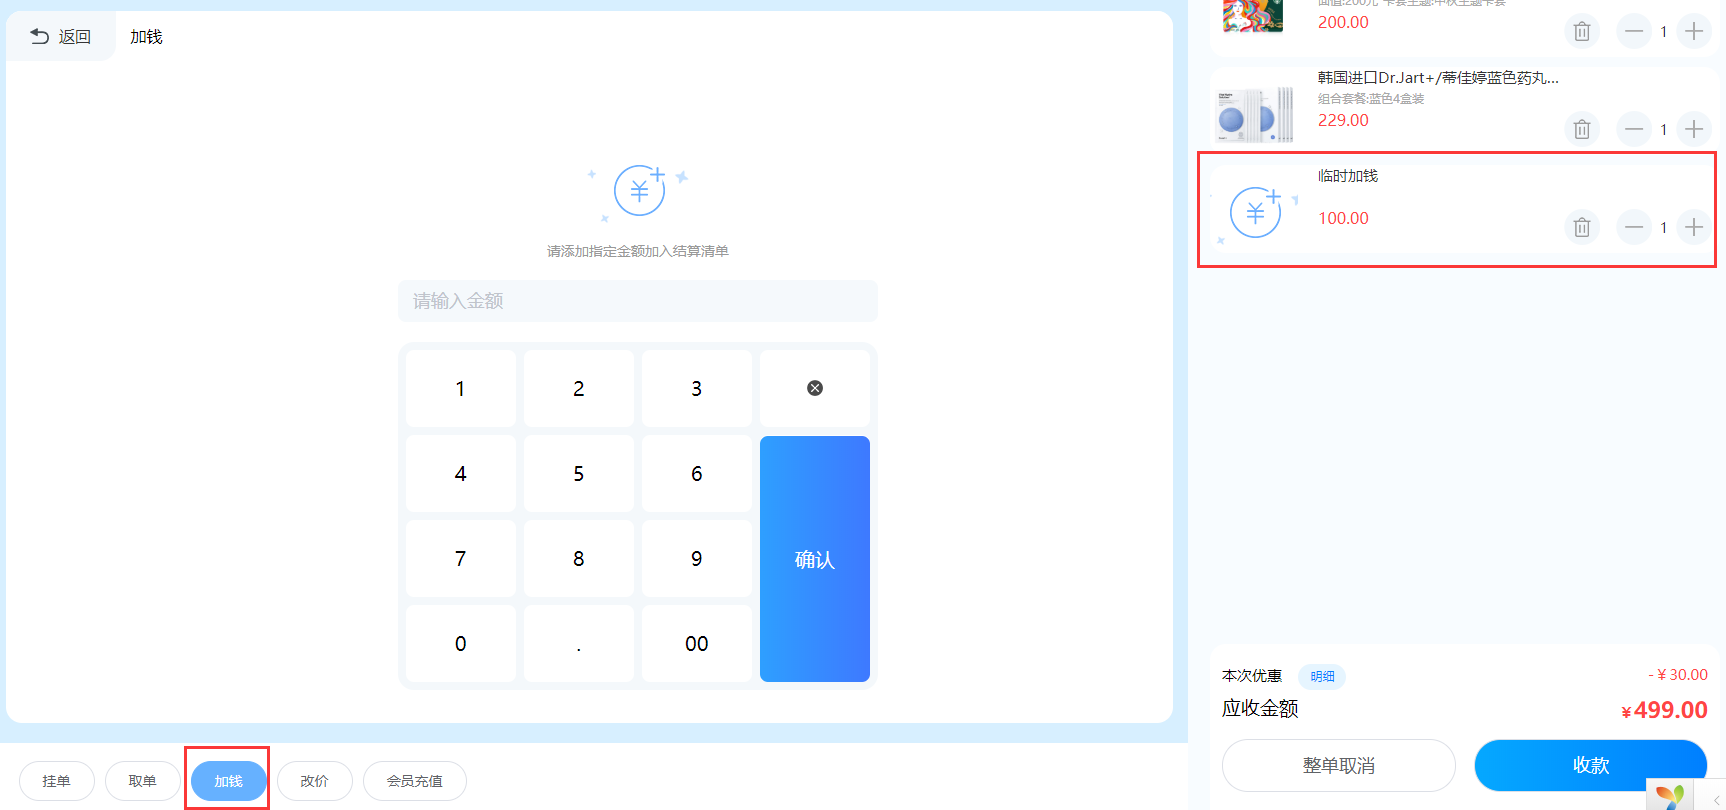
Task: Select the 加钱 button in bottom bar
Action: pos(229,781)
